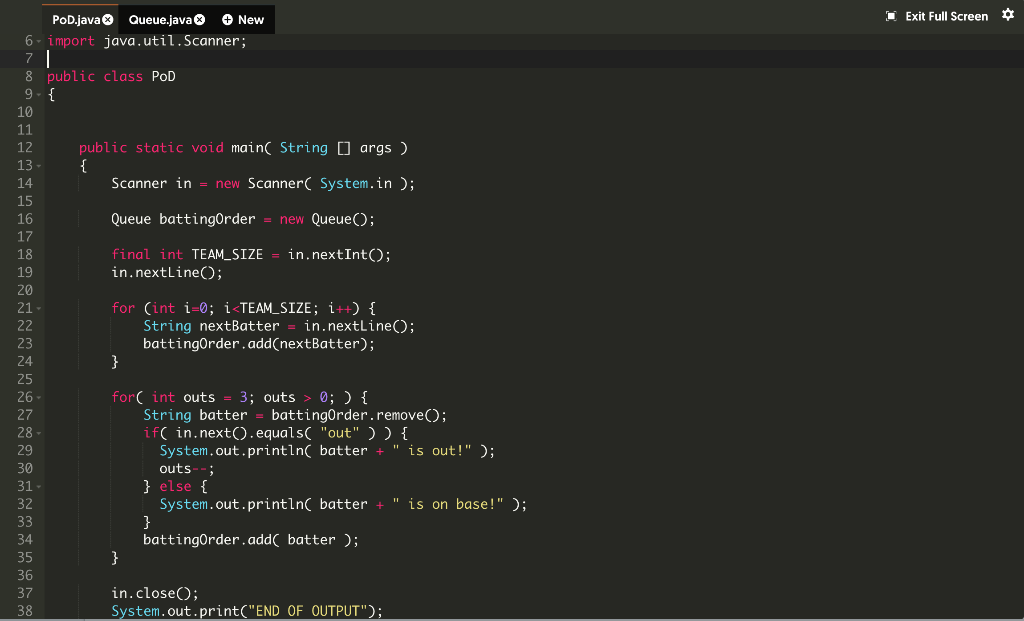This screenshot has width=1024, height=621.
Task: Collapse the for loop fold at line 21
Action: 39,308
